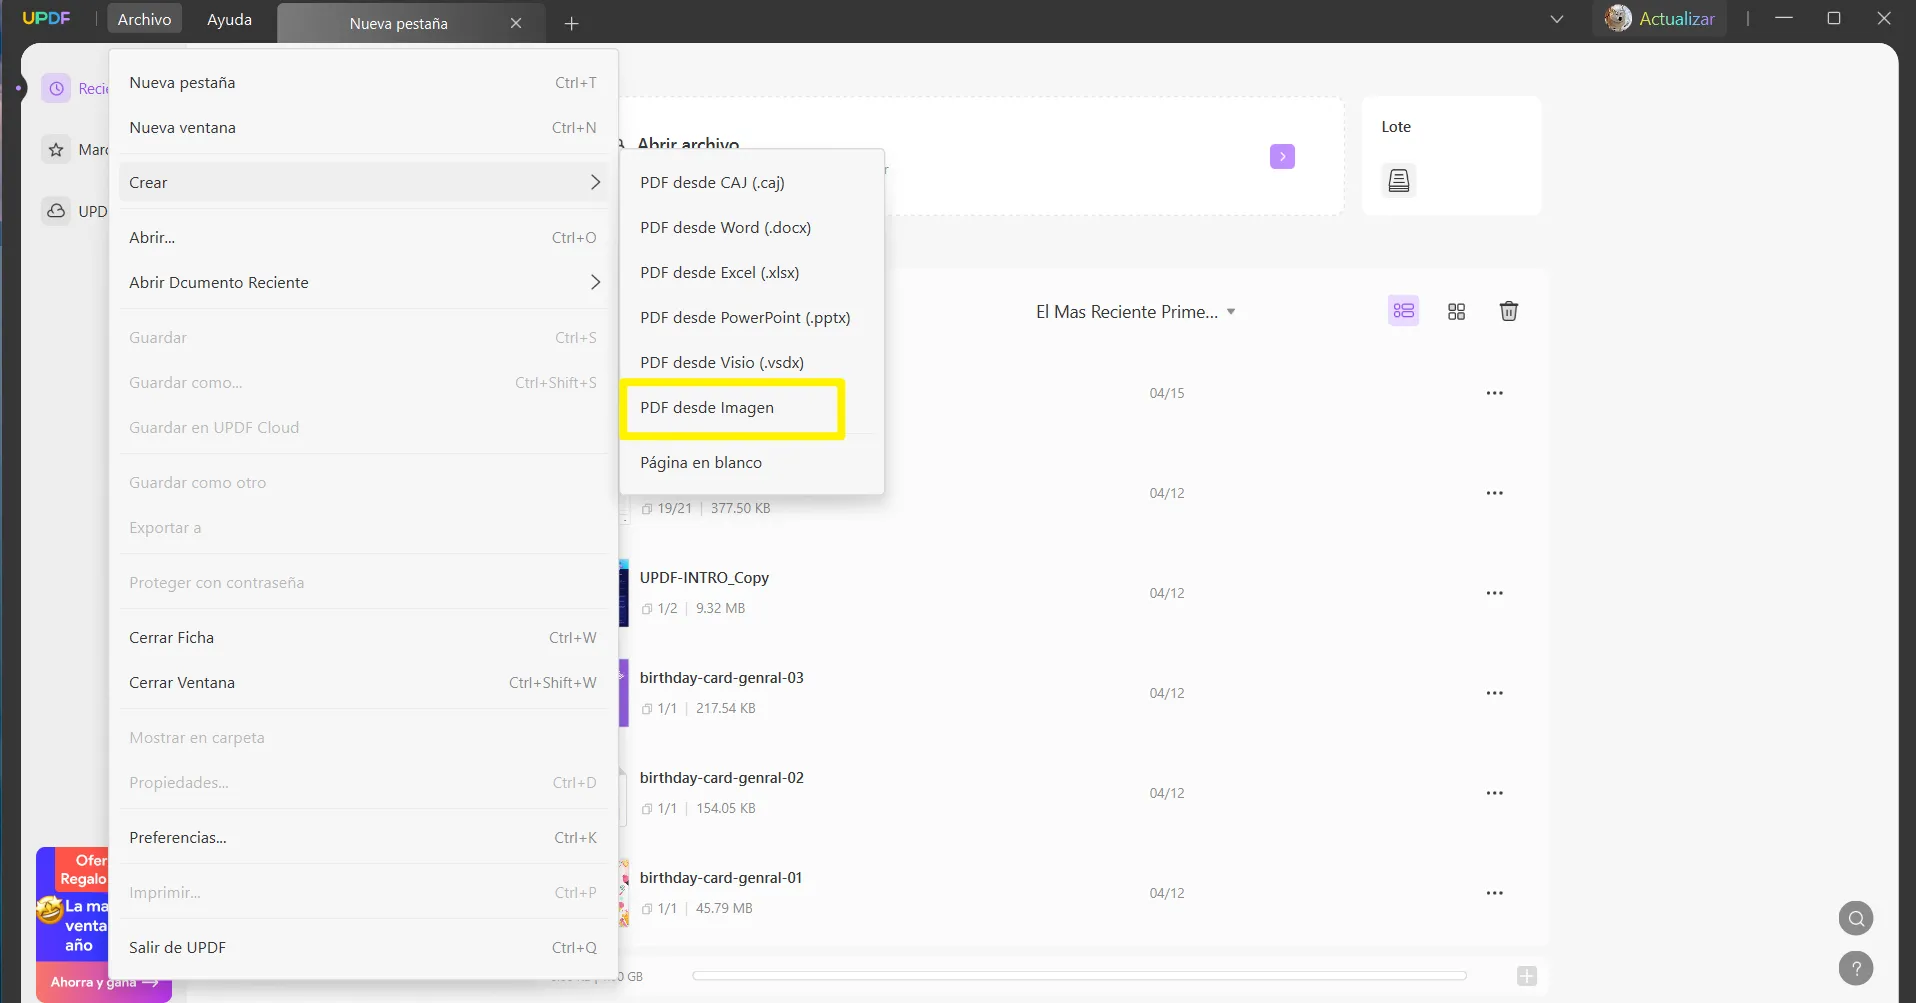Choose Salir de UPDF
Viewport: 1916px width, 1003px height.
tap(363, 948)
